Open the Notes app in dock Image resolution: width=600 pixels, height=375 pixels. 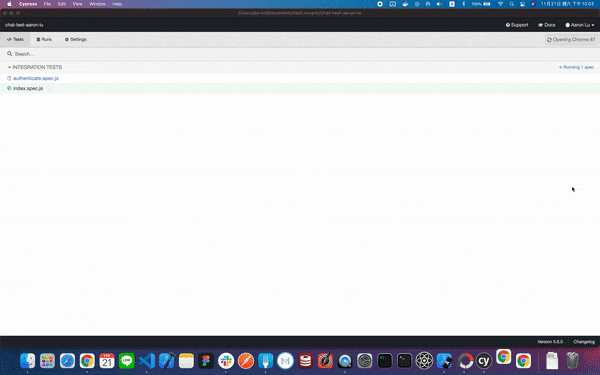[186, 361]
